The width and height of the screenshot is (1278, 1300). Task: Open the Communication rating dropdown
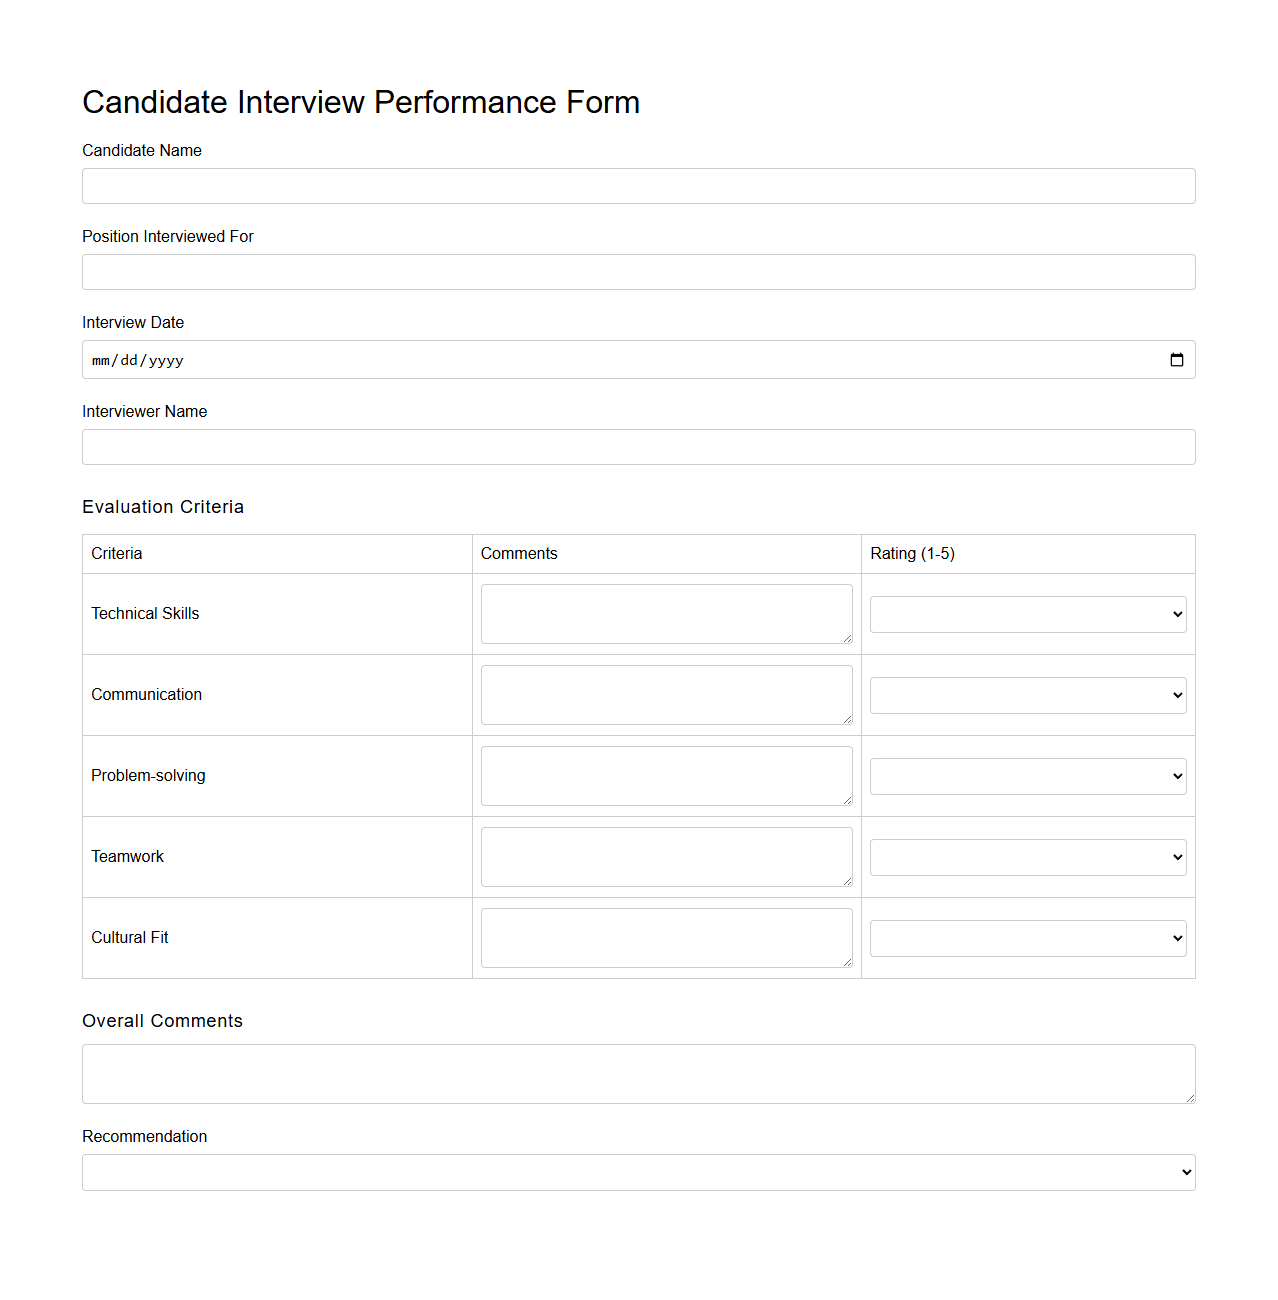1027,694
